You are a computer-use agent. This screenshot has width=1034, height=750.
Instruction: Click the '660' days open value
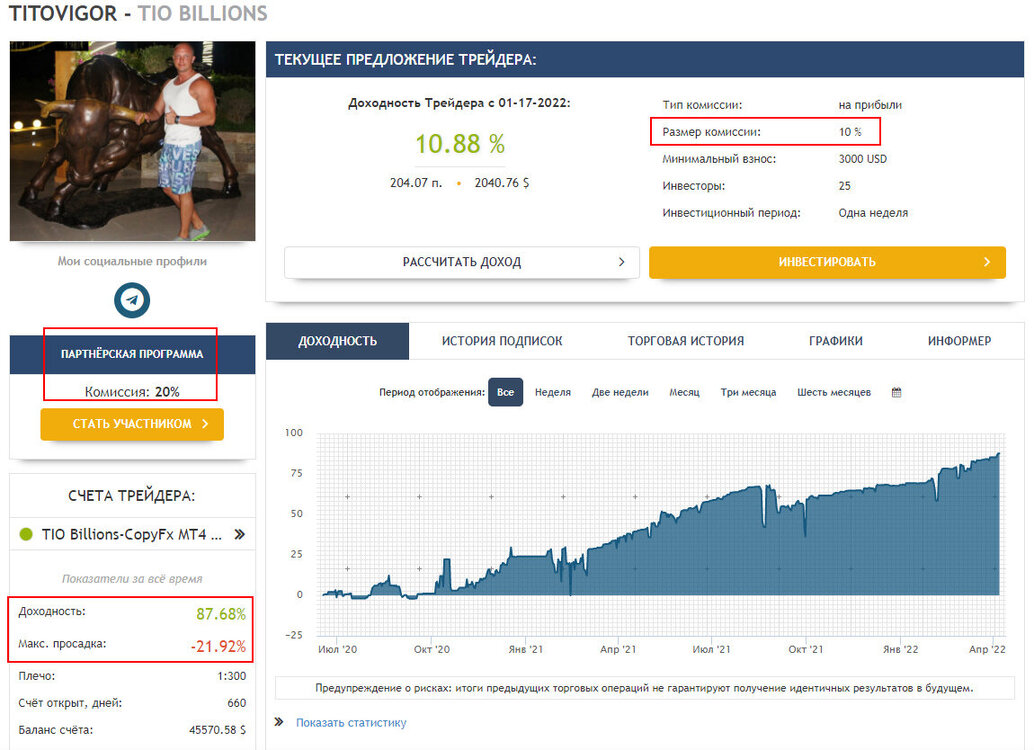[x=237, y=703]
